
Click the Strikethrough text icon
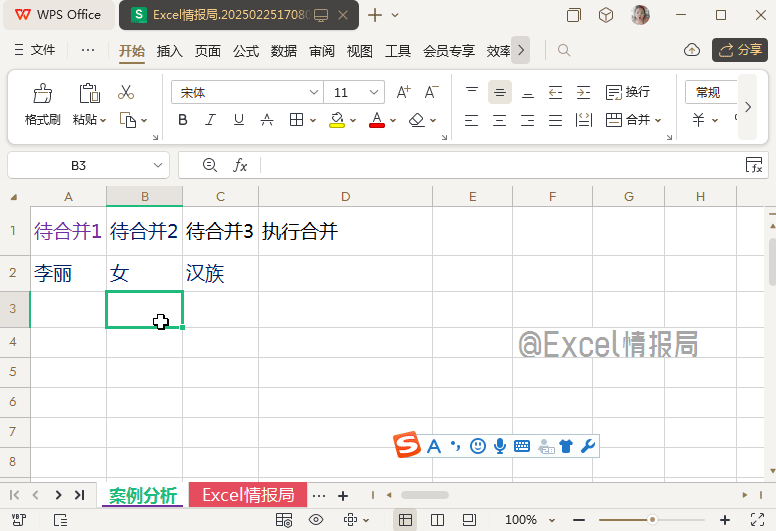(267, 120)
